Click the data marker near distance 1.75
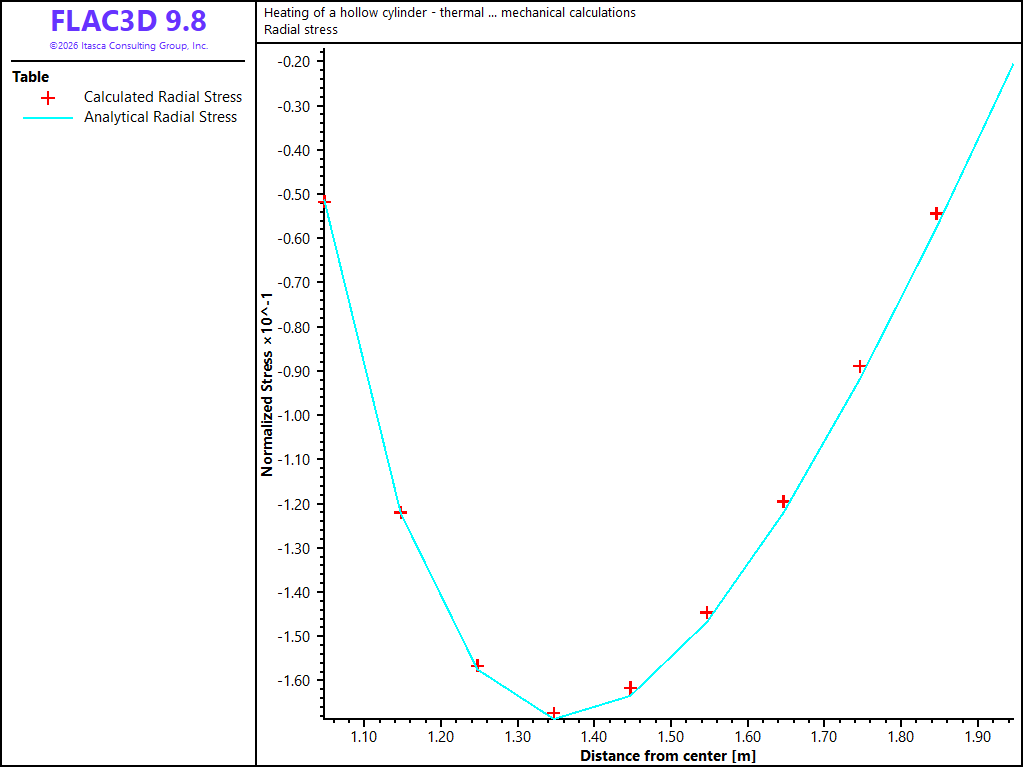Image resolution: width=1024 pixels, height=768 pixels. pos(859,366)
